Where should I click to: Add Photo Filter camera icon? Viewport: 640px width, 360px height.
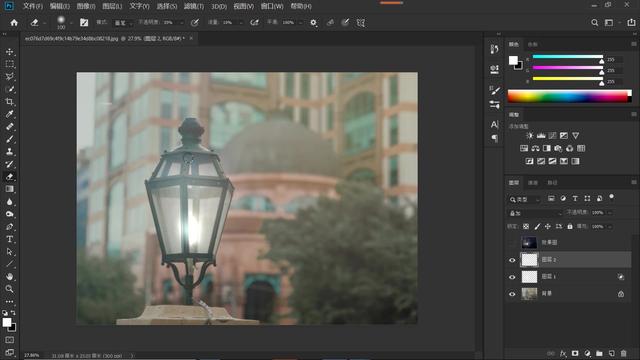coord(558,148)
